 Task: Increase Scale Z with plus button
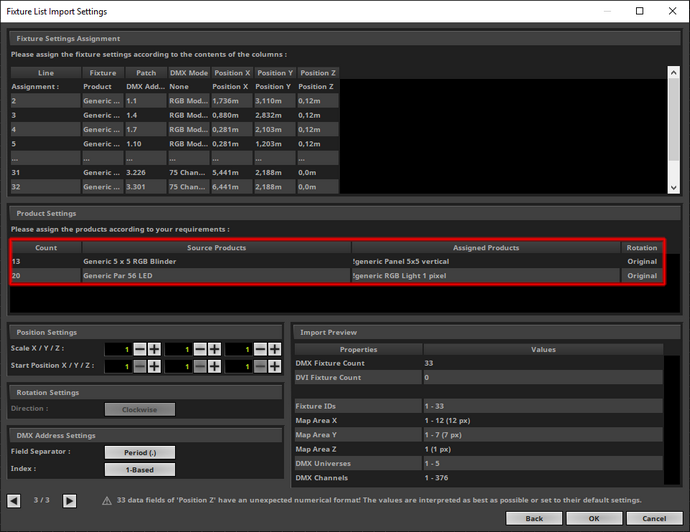coord(275,349)
